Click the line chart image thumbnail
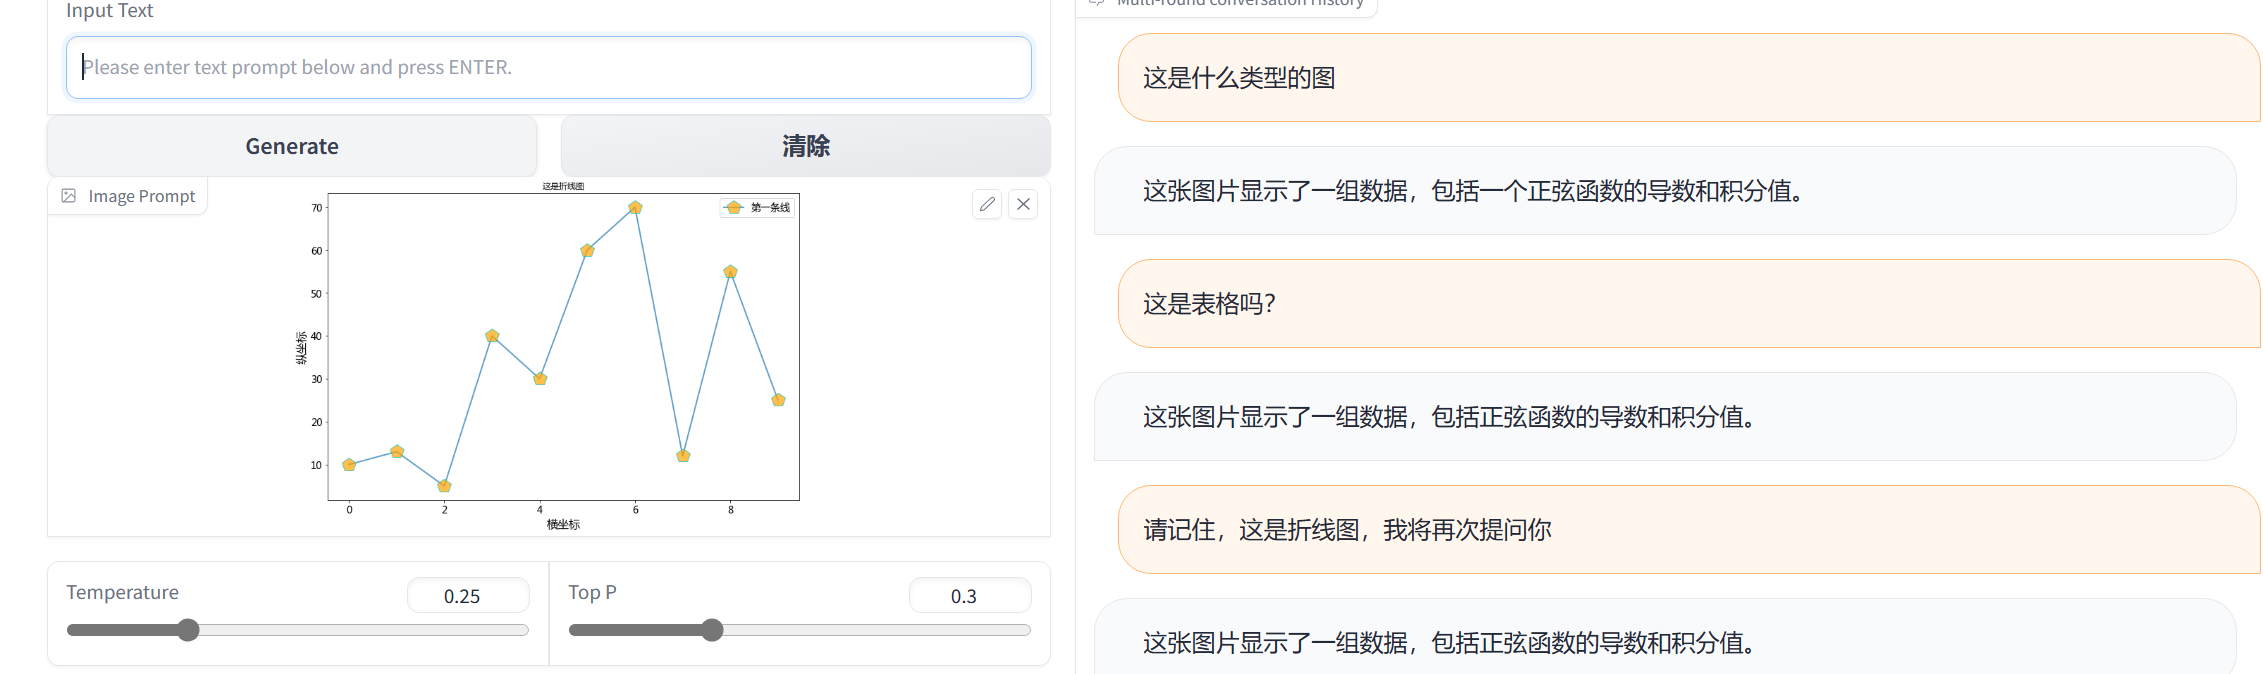This screenshot has width=2263, height=674. [547, 357]
